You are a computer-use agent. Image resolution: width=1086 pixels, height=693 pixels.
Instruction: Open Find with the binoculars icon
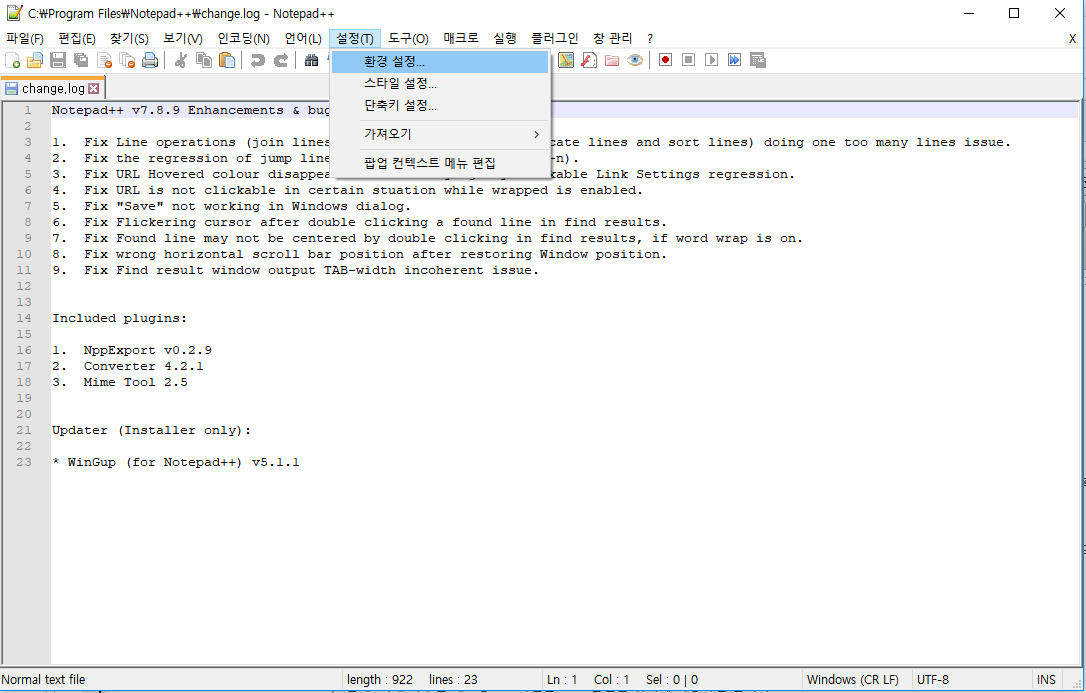(312, 61)
